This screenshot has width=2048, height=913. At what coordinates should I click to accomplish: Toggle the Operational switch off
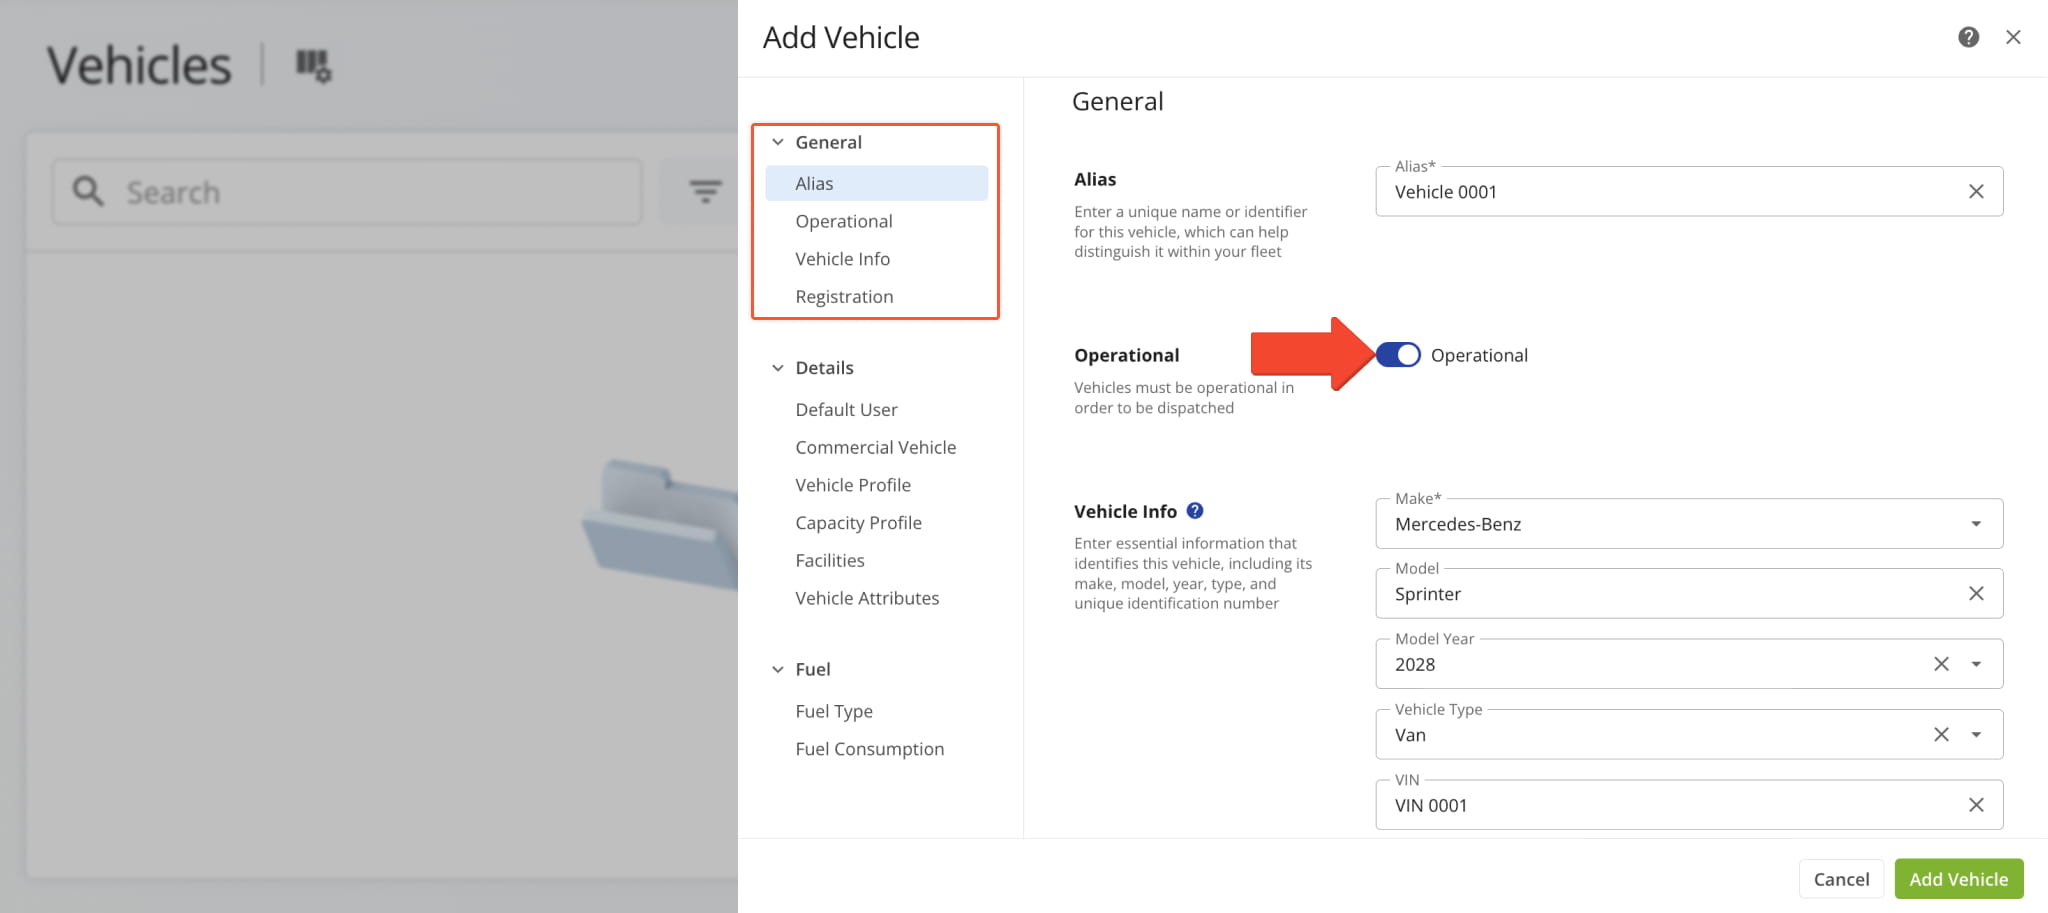coord(1398,355)
